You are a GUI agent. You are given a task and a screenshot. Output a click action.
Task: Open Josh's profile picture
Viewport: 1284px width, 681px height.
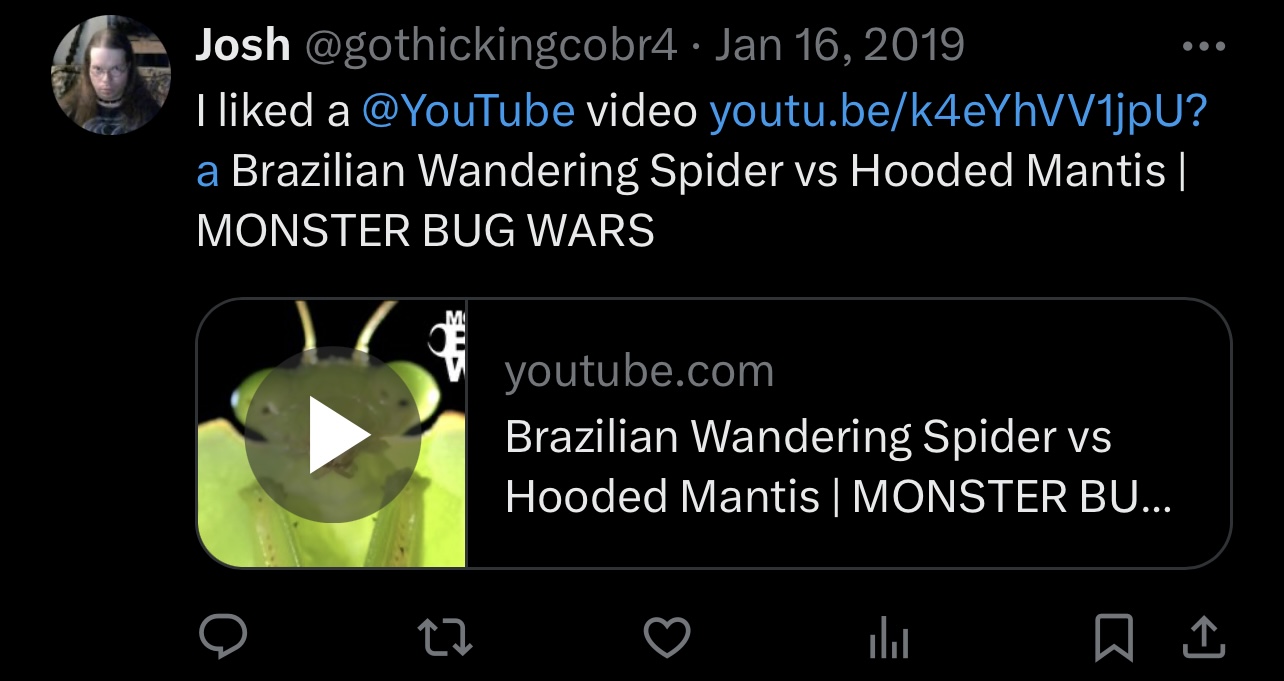pos(111,75)
